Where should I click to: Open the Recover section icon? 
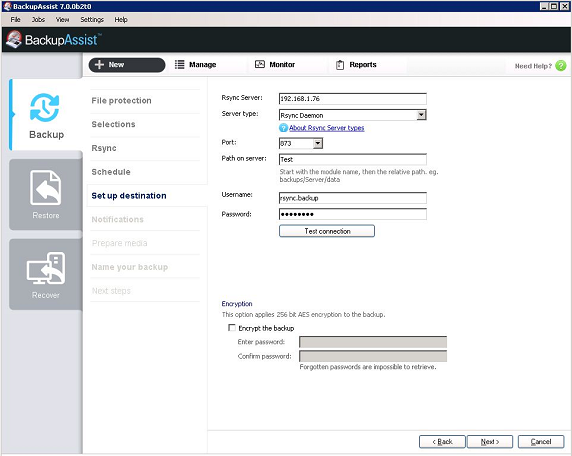pos(46,268)
